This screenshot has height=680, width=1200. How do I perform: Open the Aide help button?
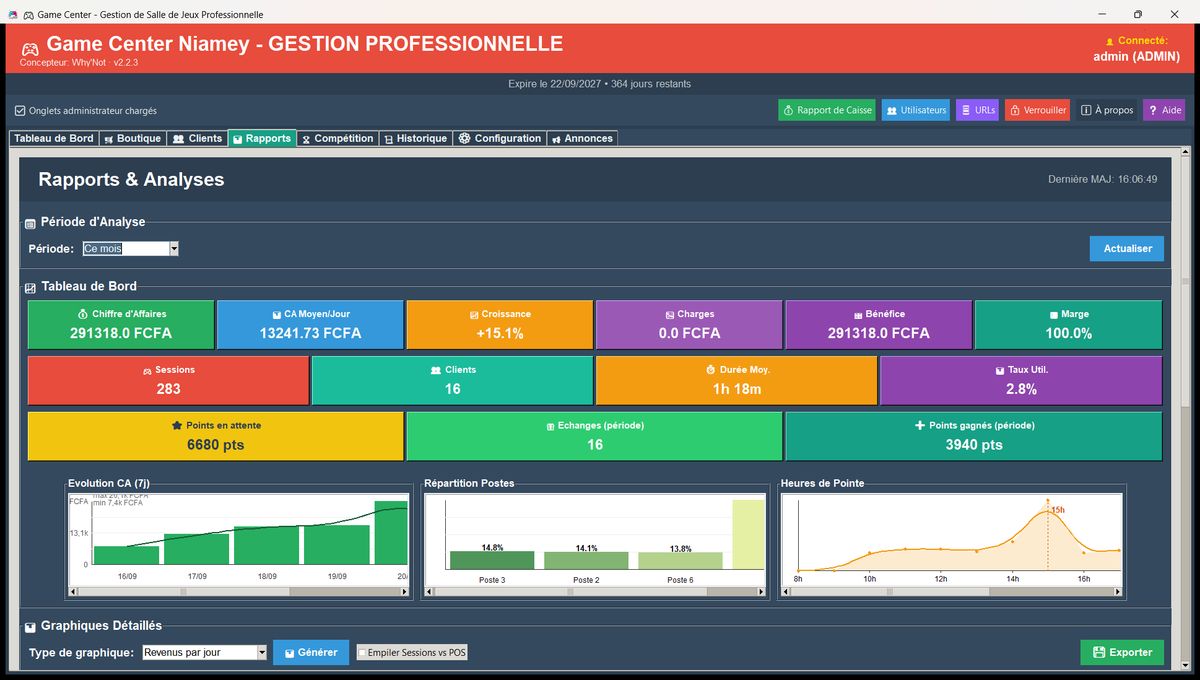(x=1164, y=110)
